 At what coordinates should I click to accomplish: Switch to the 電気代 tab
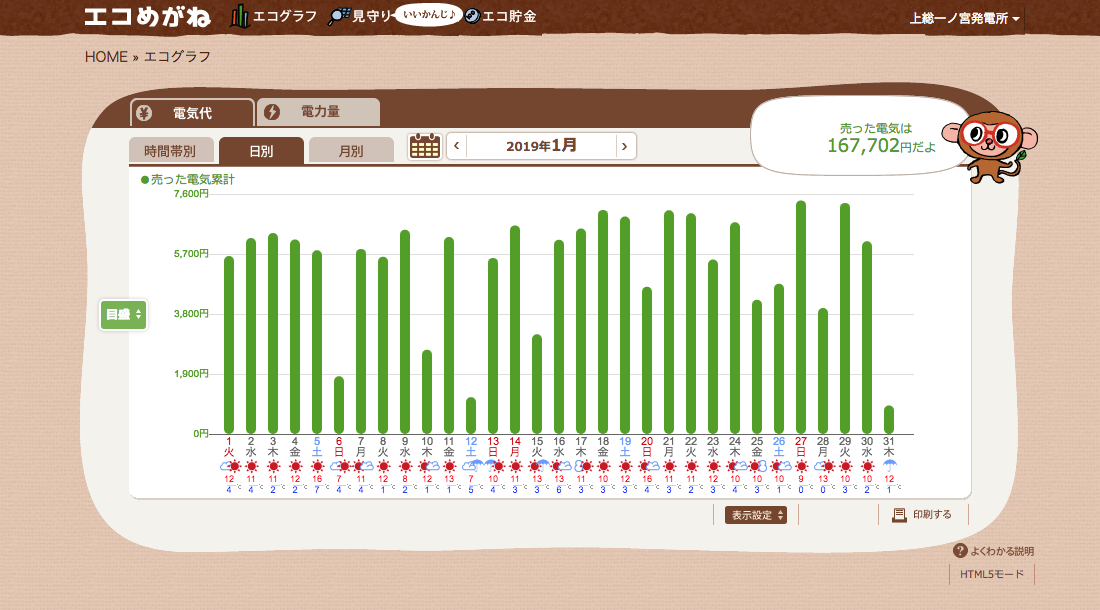(192, 113)
